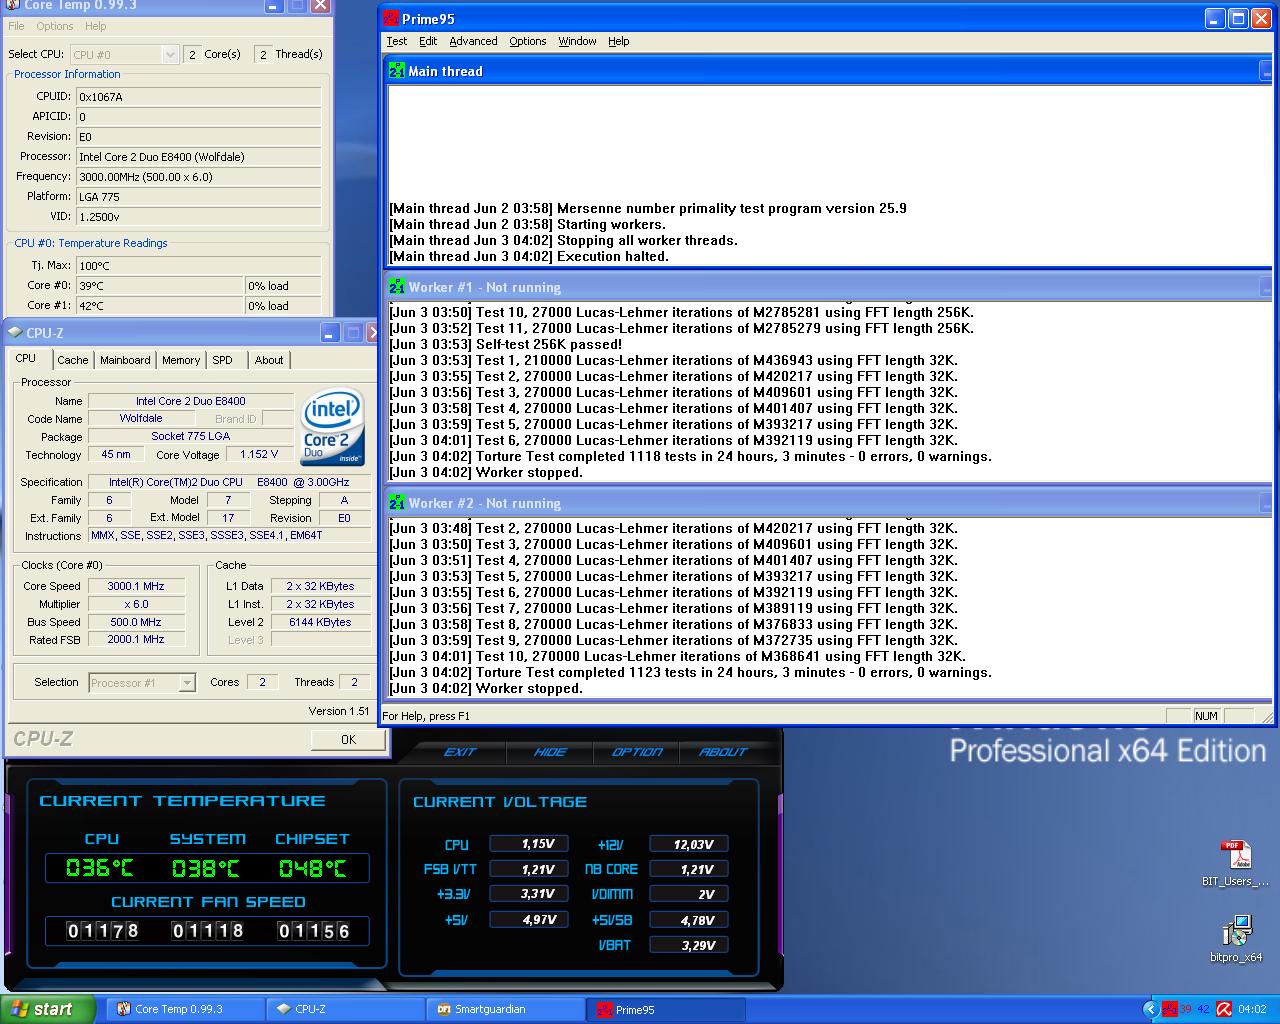Click the CHIPSET temperature 048°C readout

pos(313,868)
